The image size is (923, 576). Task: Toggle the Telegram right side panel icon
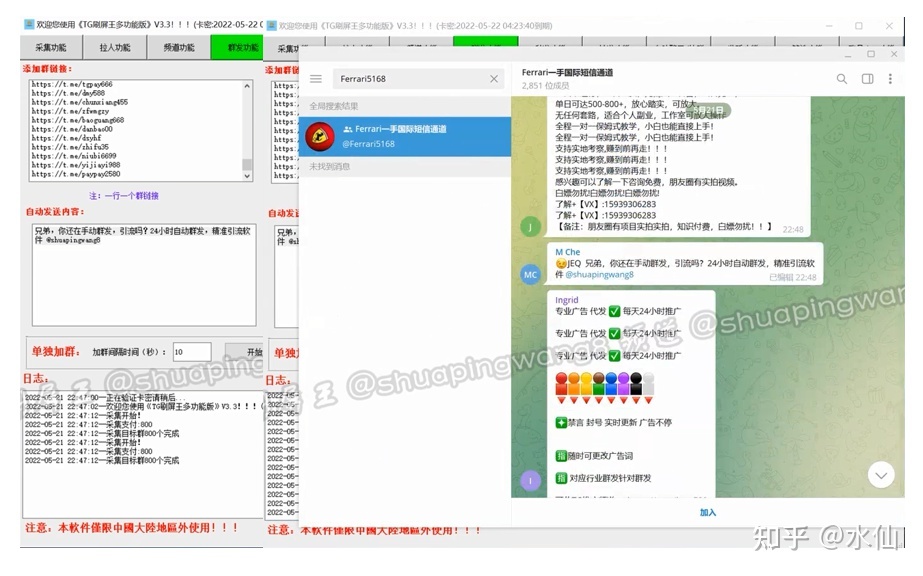867,79
